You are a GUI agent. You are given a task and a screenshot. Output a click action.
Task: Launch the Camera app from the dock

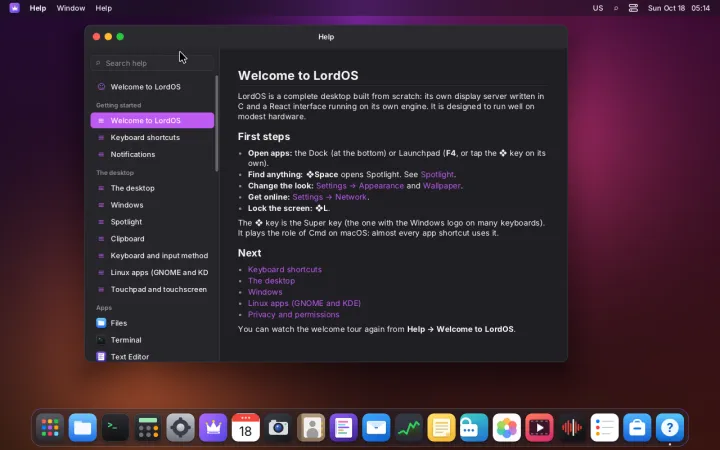pos(278,428)
